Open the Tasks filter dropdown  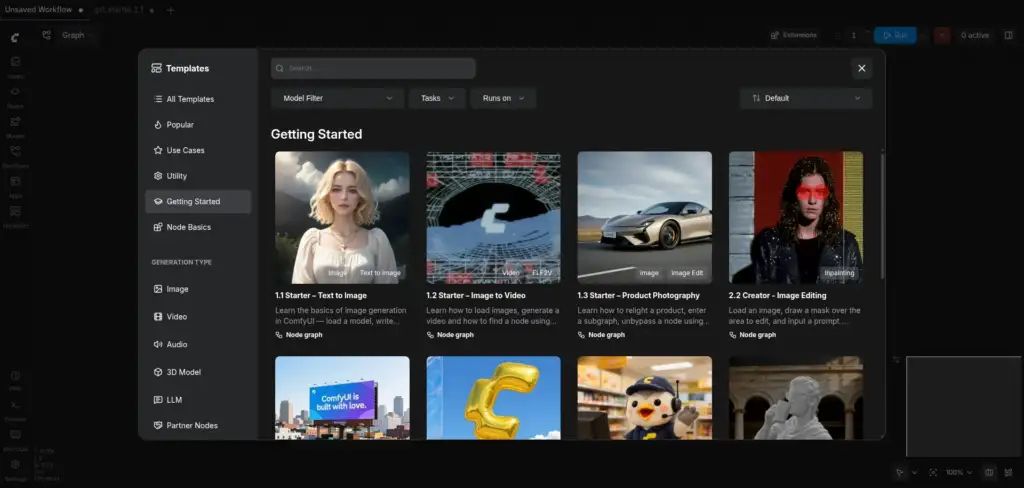coord(437,98)
